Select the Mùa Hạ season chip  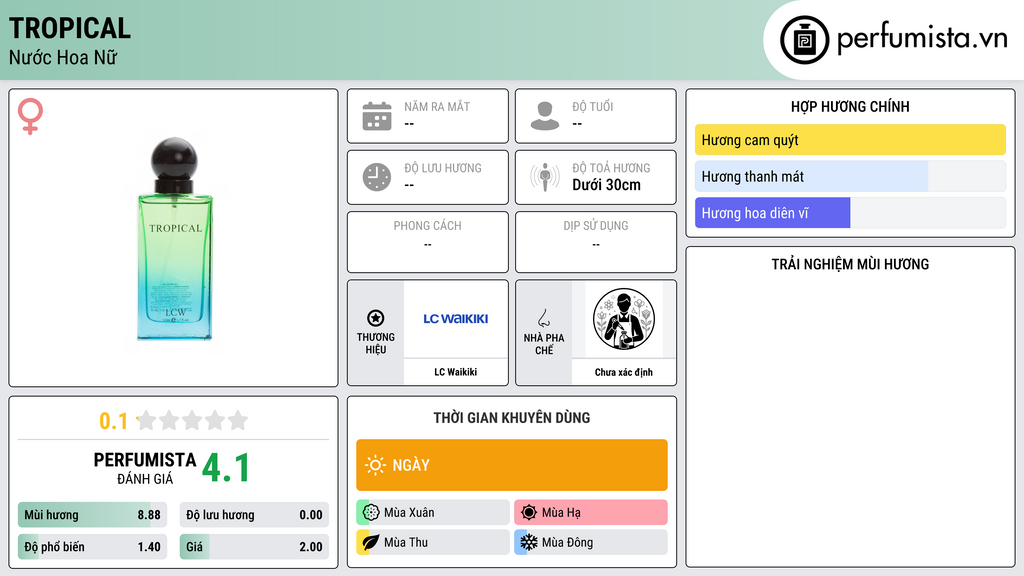591,513
